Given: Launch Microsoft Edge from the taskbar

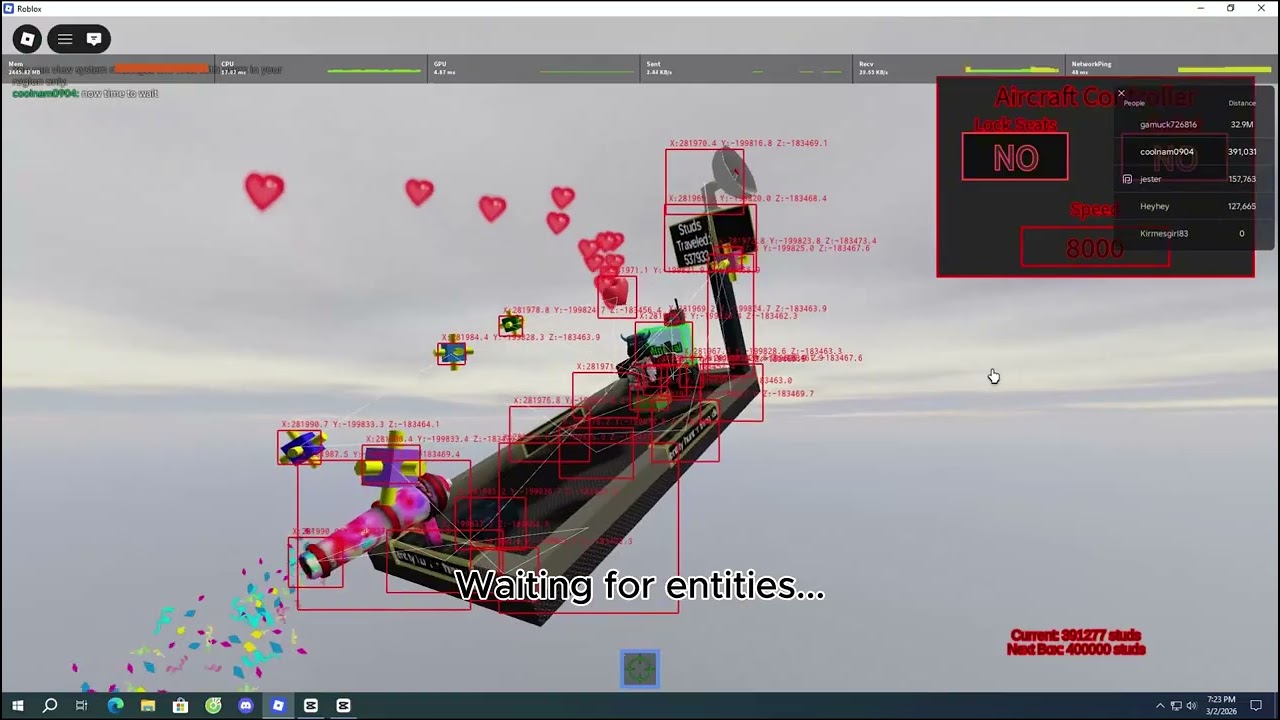Looking at the screenshot, I should [x=115, y=706].
